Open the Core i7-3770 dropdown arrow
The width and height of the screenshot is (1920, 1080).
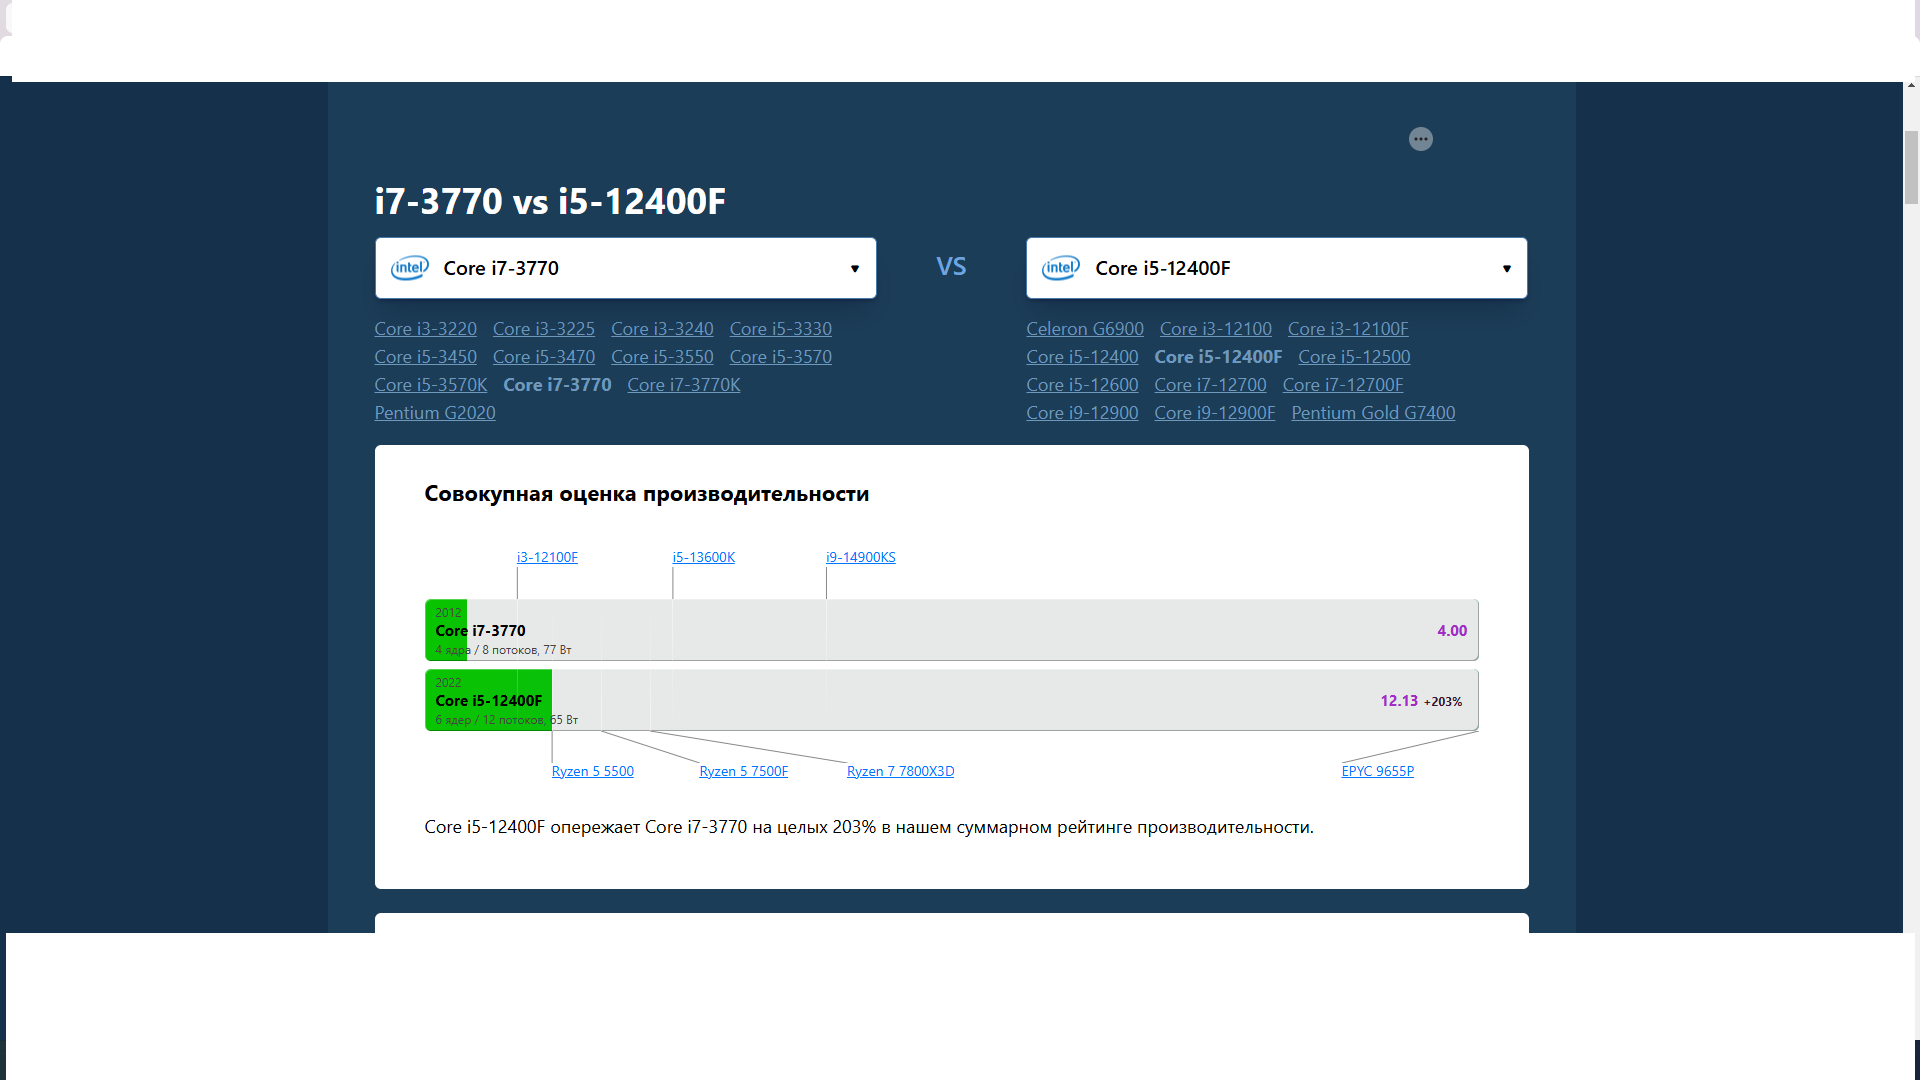855,268
